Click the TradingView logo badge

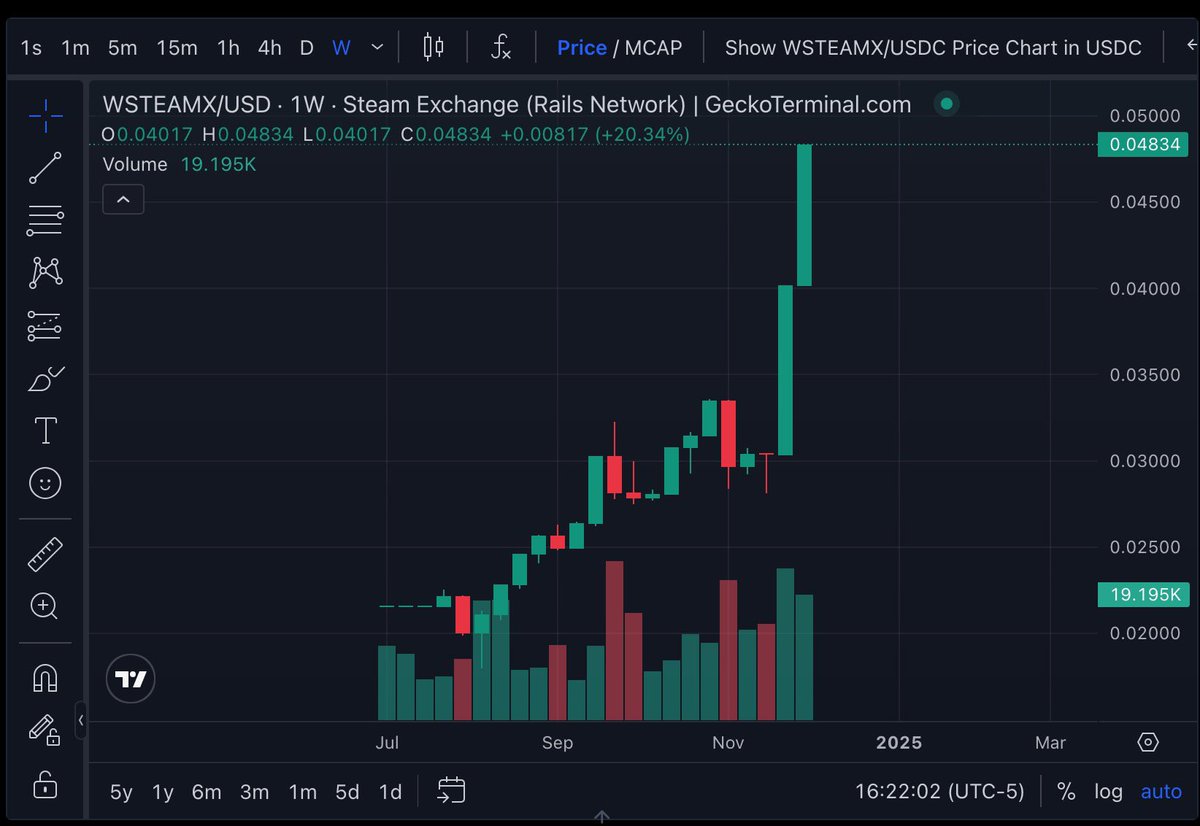coord(131,680)
